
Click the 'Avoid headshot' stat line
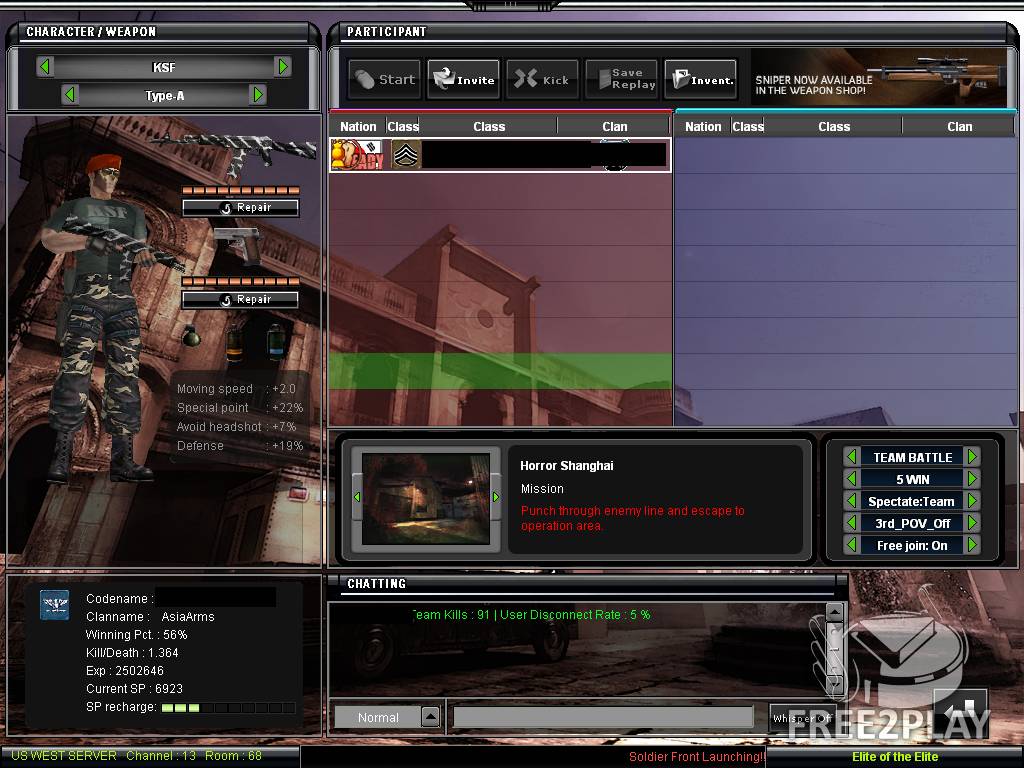pyautogui.click(x=236, y=426)
